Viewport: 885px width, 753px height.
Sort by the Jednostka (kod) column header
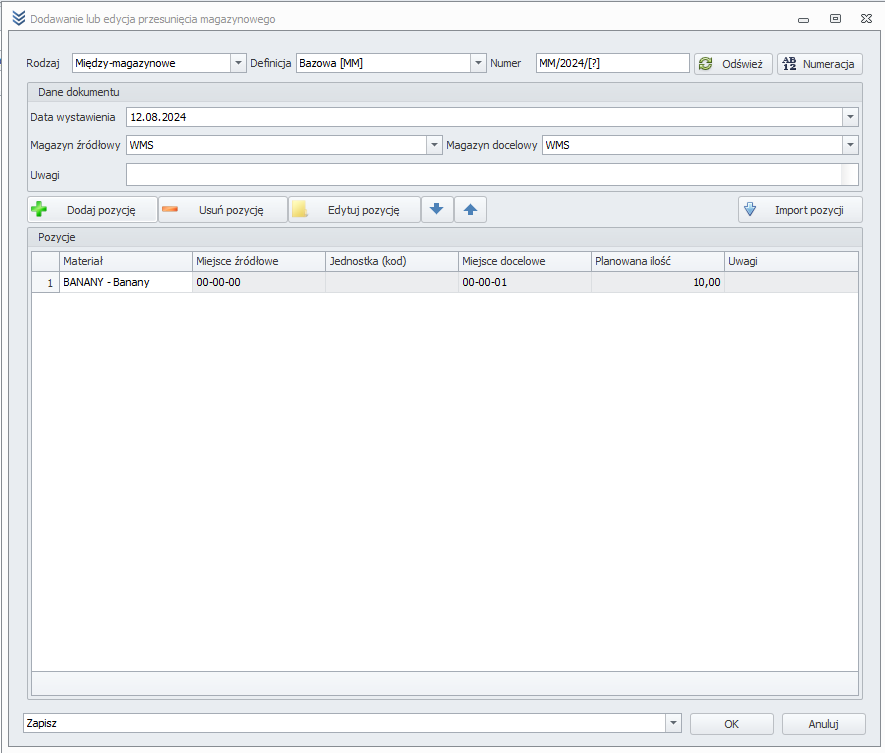tap(392, 261)
